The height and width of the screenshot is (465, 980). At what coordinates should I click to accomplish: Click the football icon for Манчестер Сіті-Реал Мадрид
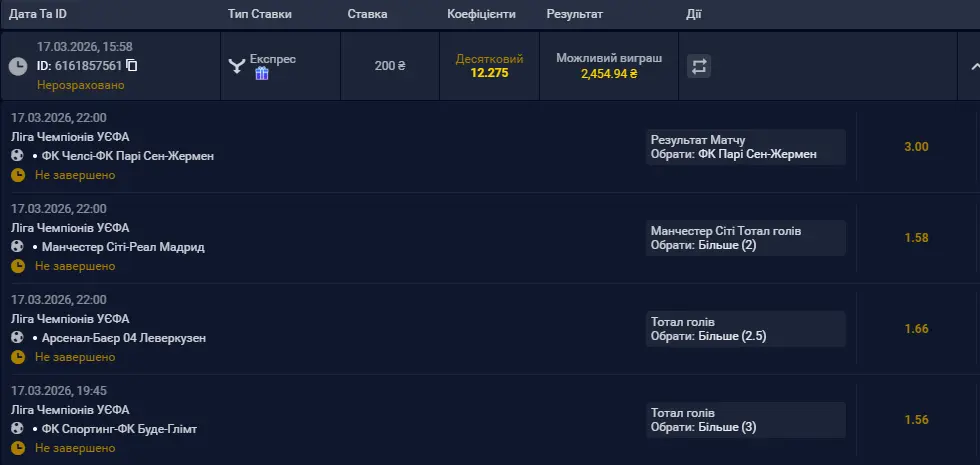pos(17,247)
